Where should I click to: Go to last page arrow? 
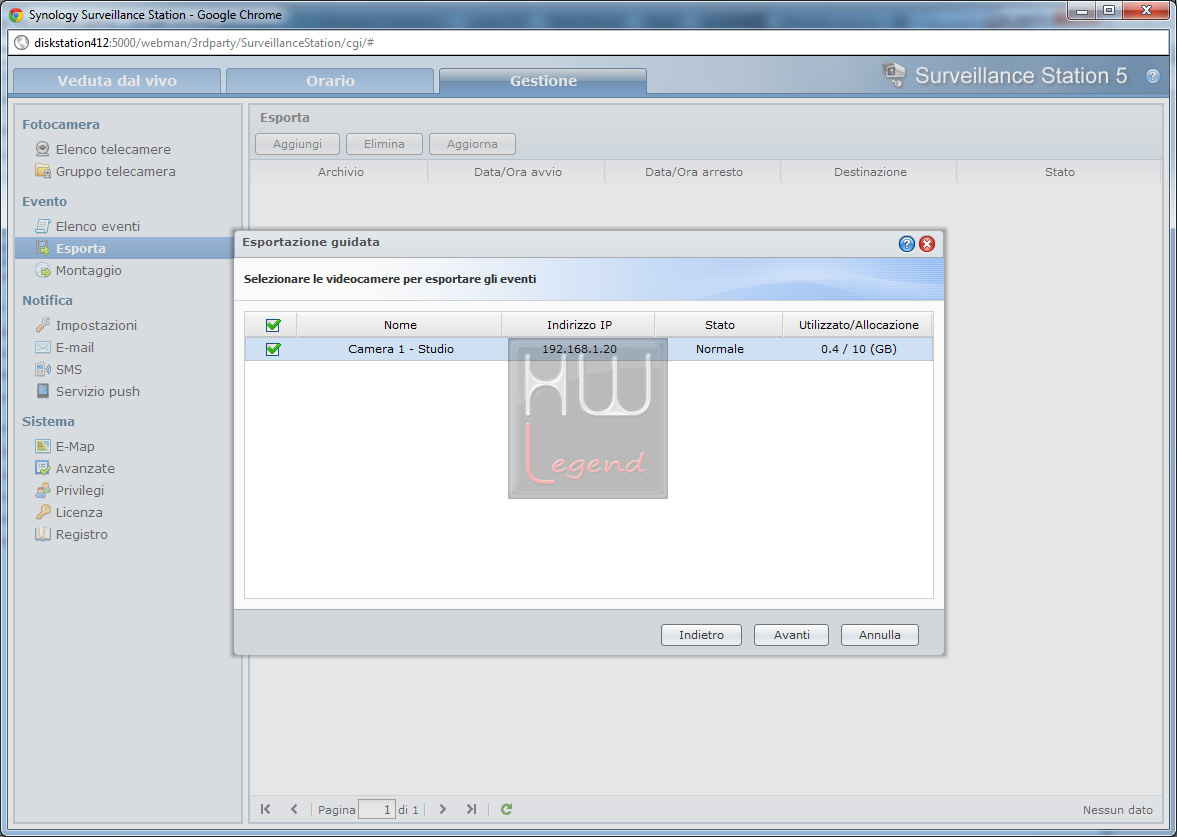(x=471, y=808)
